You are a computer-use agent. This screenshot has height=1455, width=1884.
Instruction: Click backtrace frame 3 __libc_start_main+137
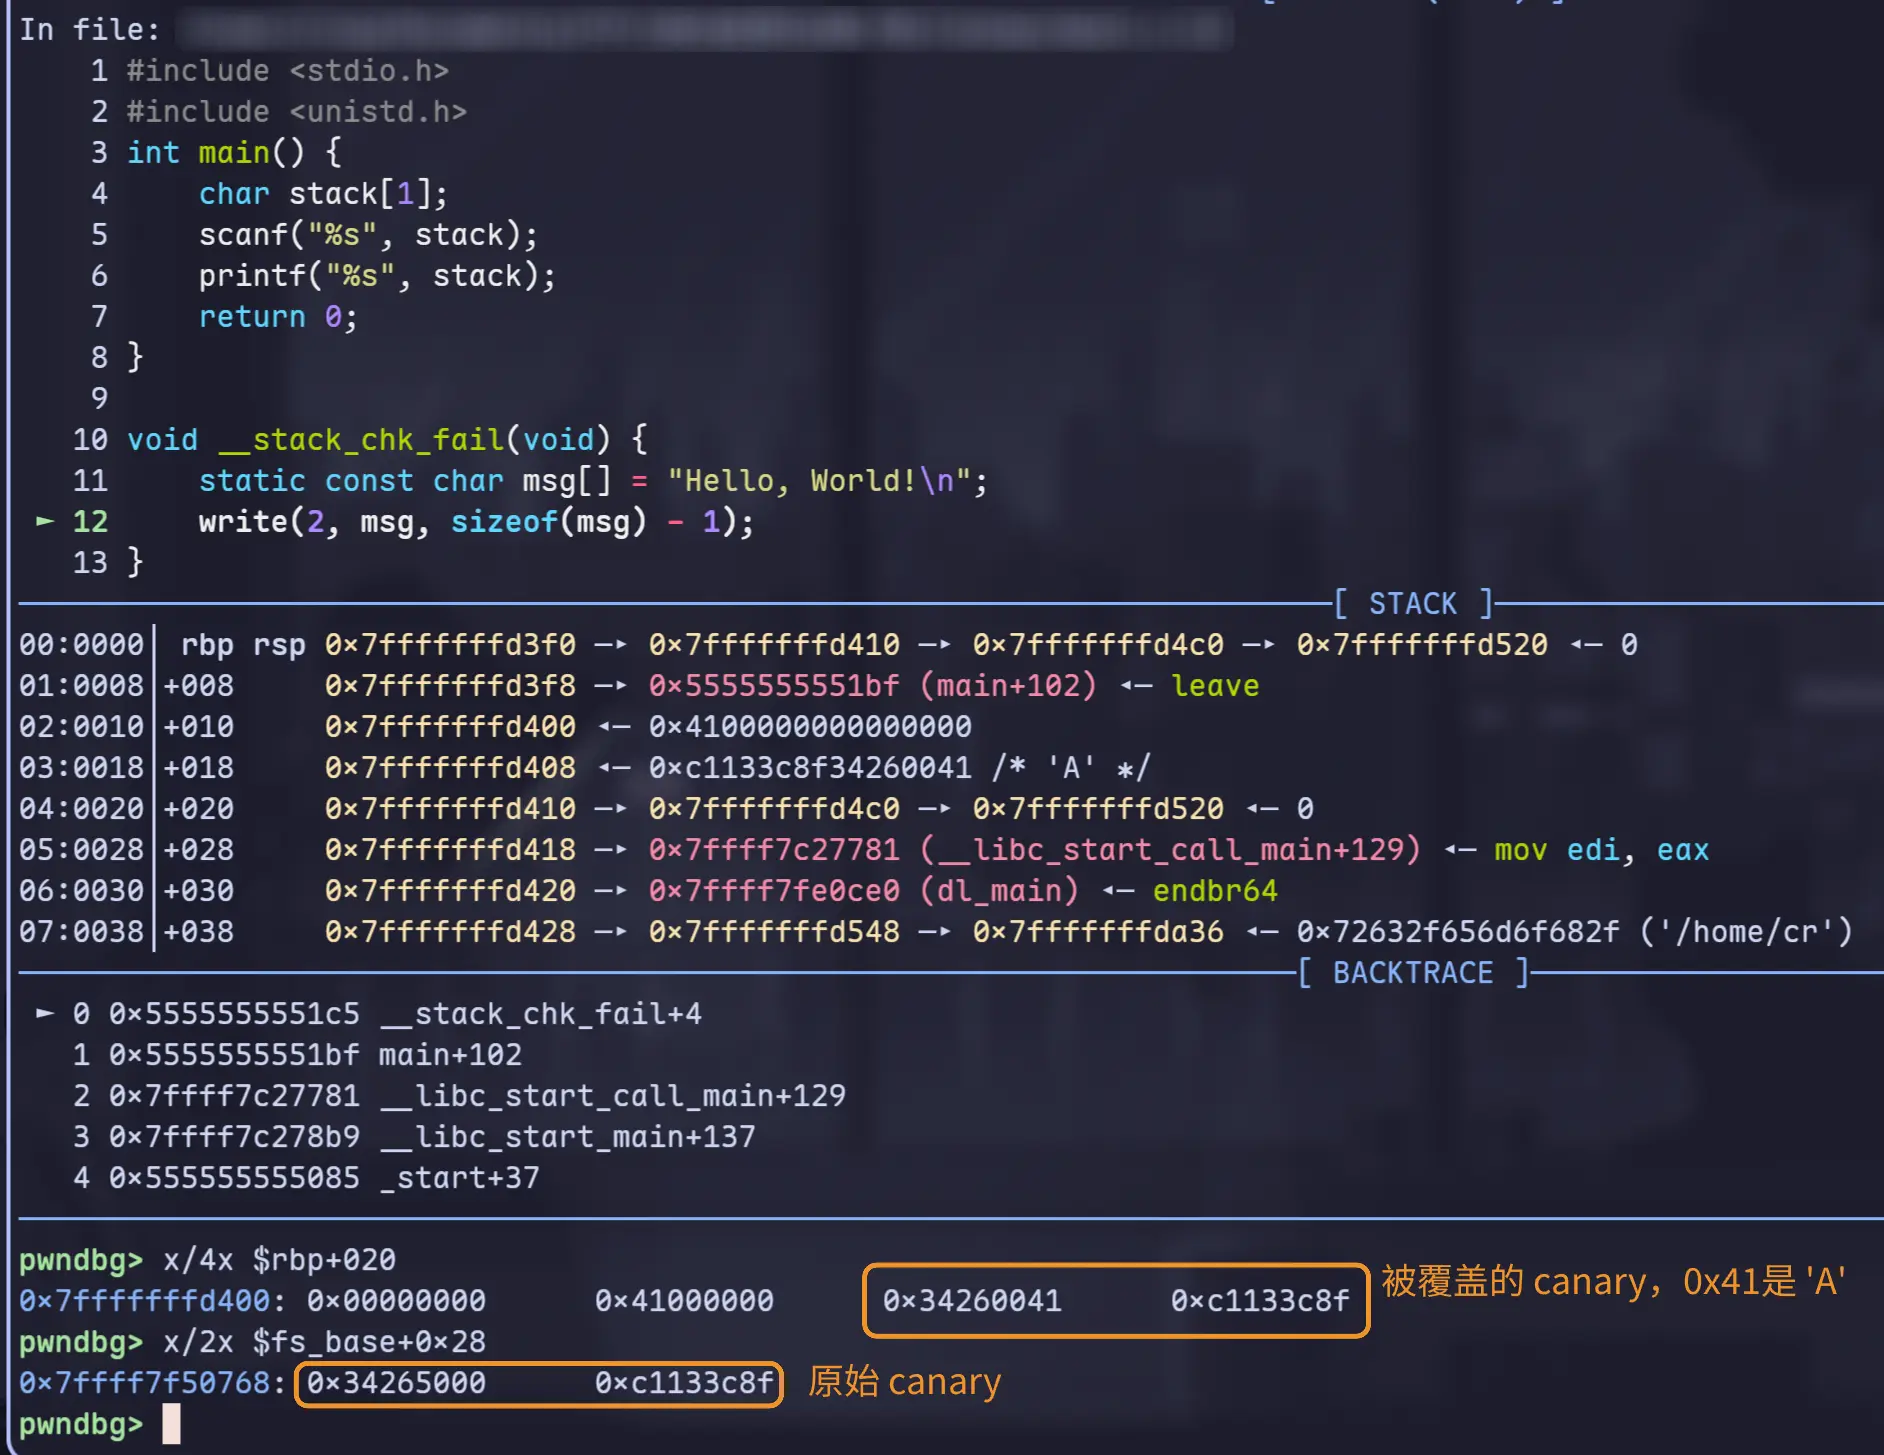414,1137
